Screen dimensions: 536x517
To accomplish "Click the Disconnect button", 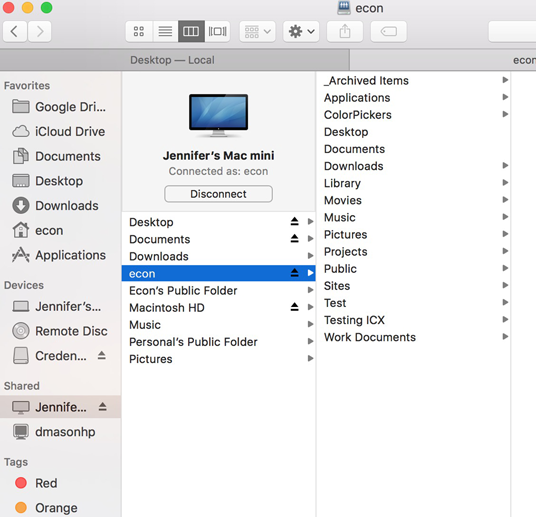I will [x=218, y=194].
